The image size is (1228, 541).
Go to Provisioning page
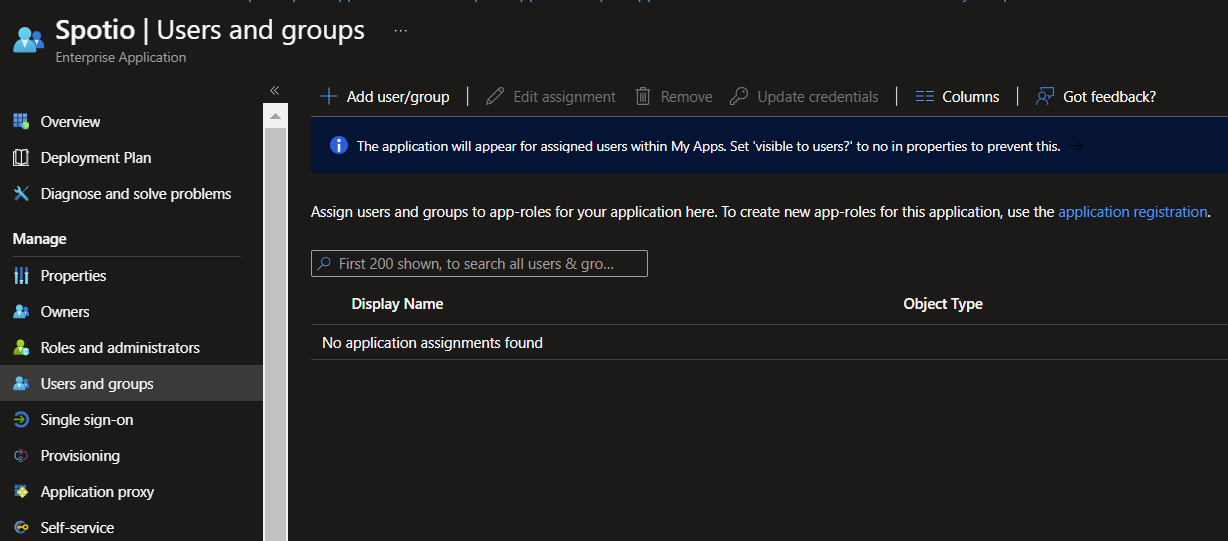click(x=80, y=456)
